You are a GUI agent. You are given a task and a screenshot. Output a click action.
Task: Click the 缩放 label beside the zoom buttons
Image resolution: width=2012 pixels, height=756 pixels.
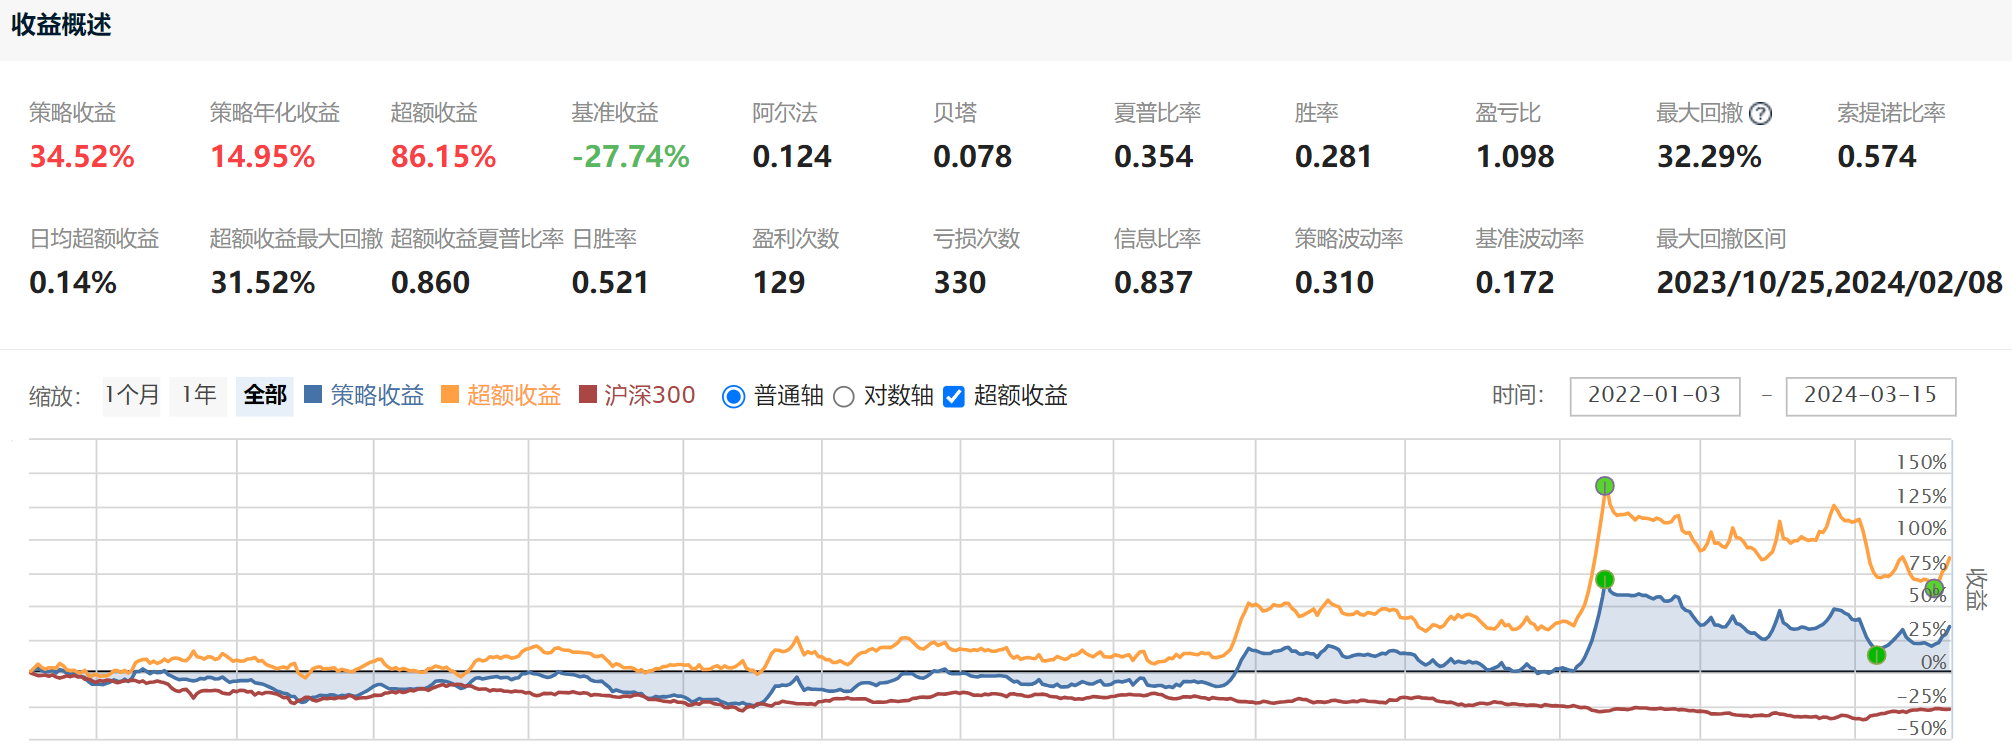55,397
